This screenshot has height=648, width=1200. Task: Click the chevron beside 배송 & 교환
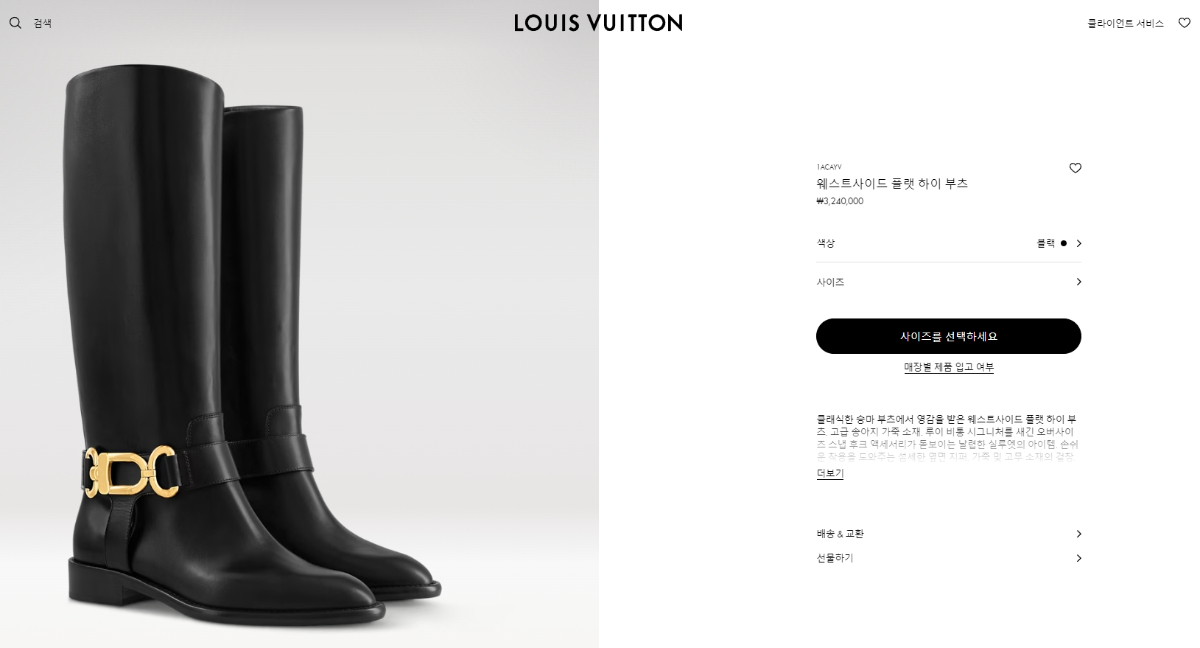point(1078,534)
